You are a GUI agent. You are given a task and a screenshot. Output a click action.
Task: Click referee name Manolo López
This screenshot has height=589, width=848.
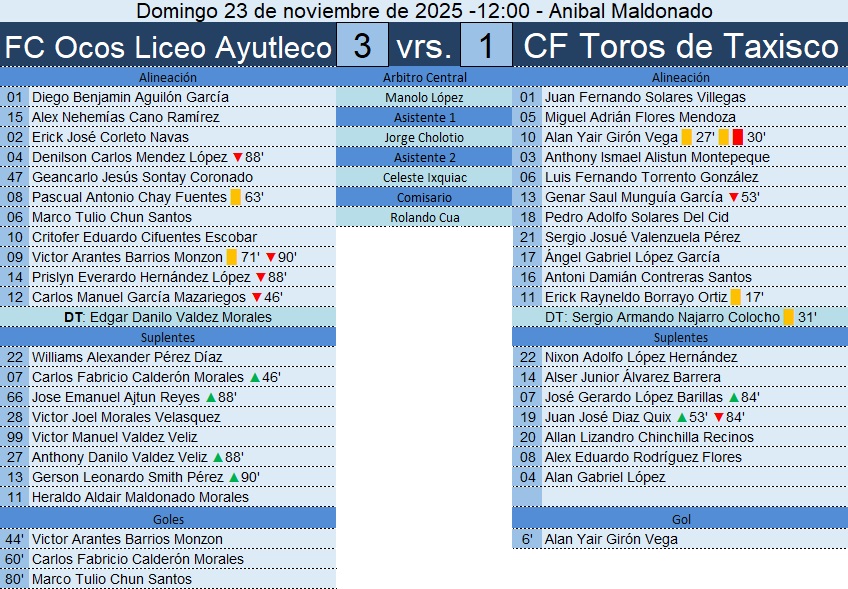pos(424,97)
